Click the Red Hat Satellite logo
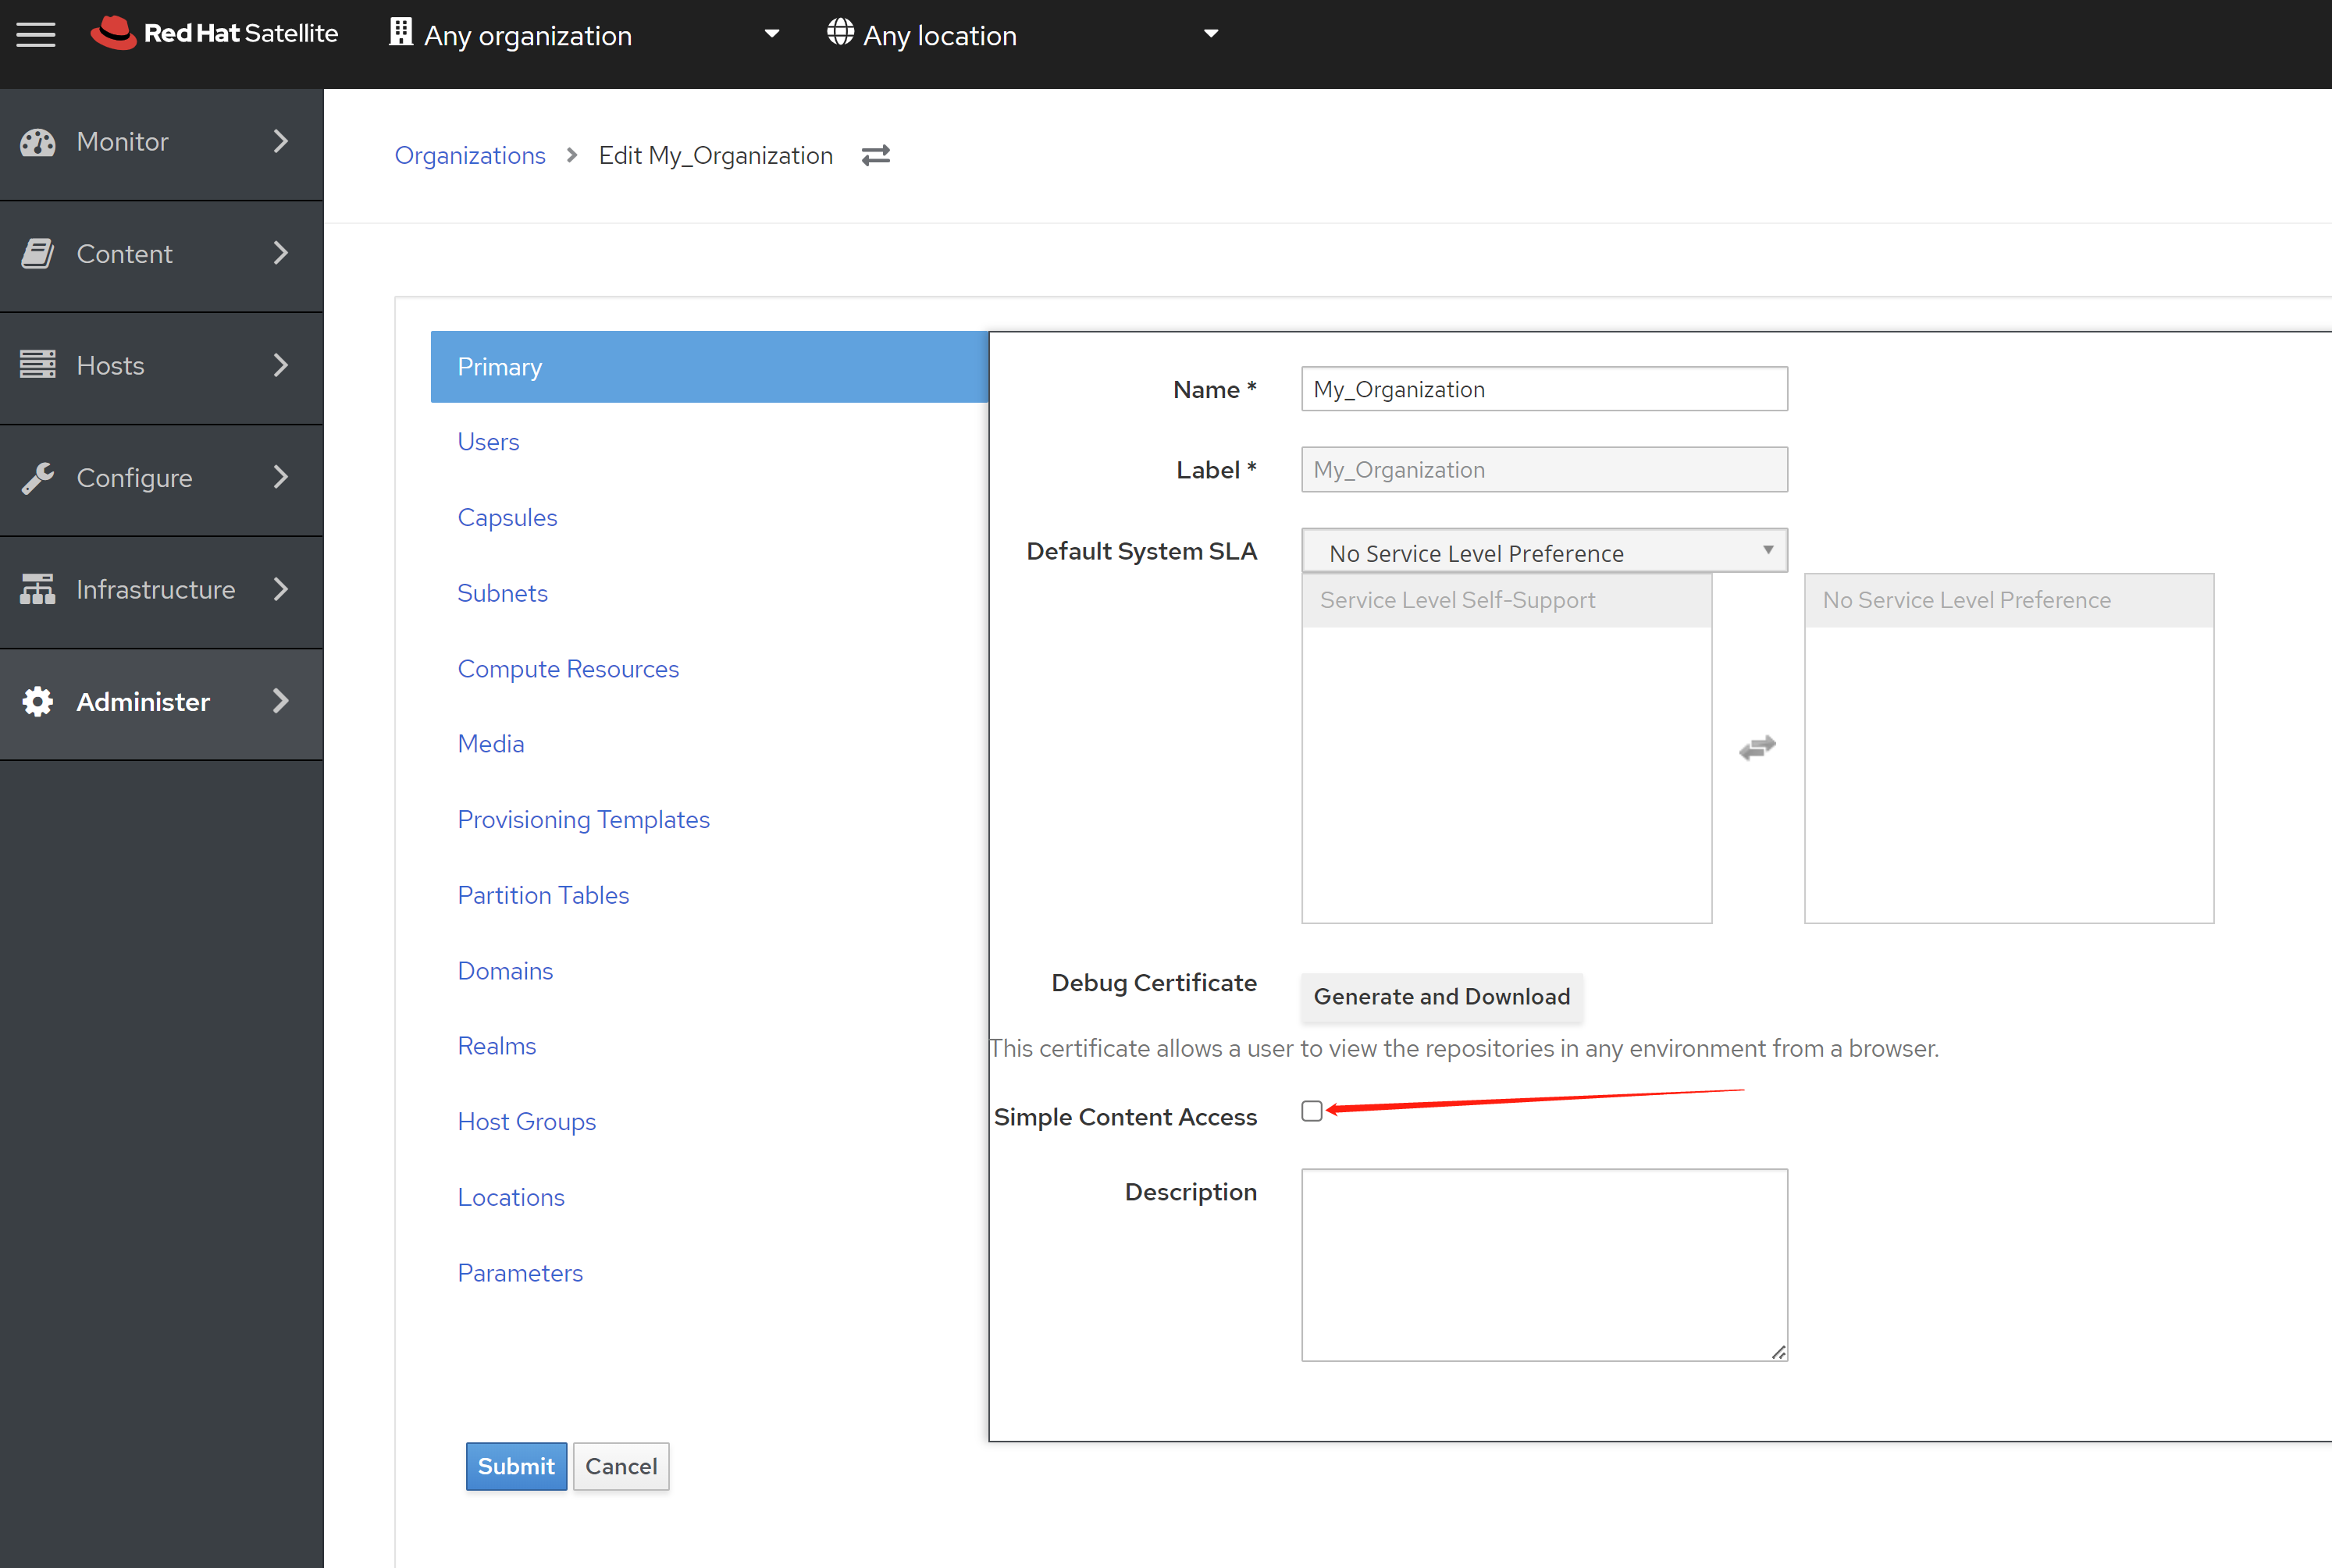 (x=214, y=34)
